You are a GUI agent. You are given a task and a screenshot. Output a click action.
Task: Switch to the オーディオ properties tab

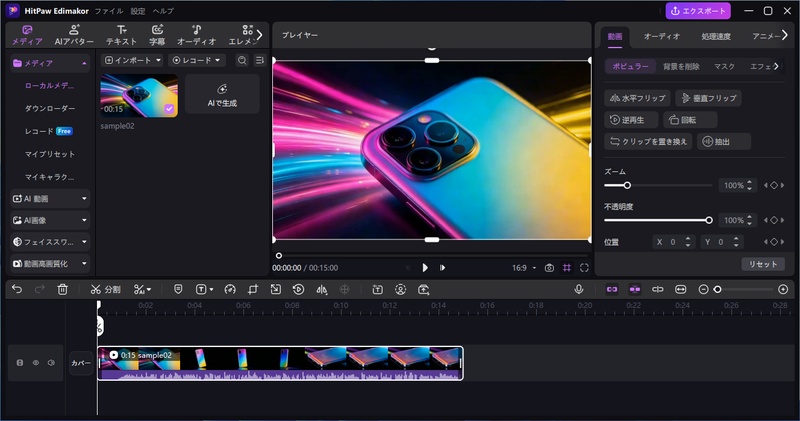[x=662, y=36]
